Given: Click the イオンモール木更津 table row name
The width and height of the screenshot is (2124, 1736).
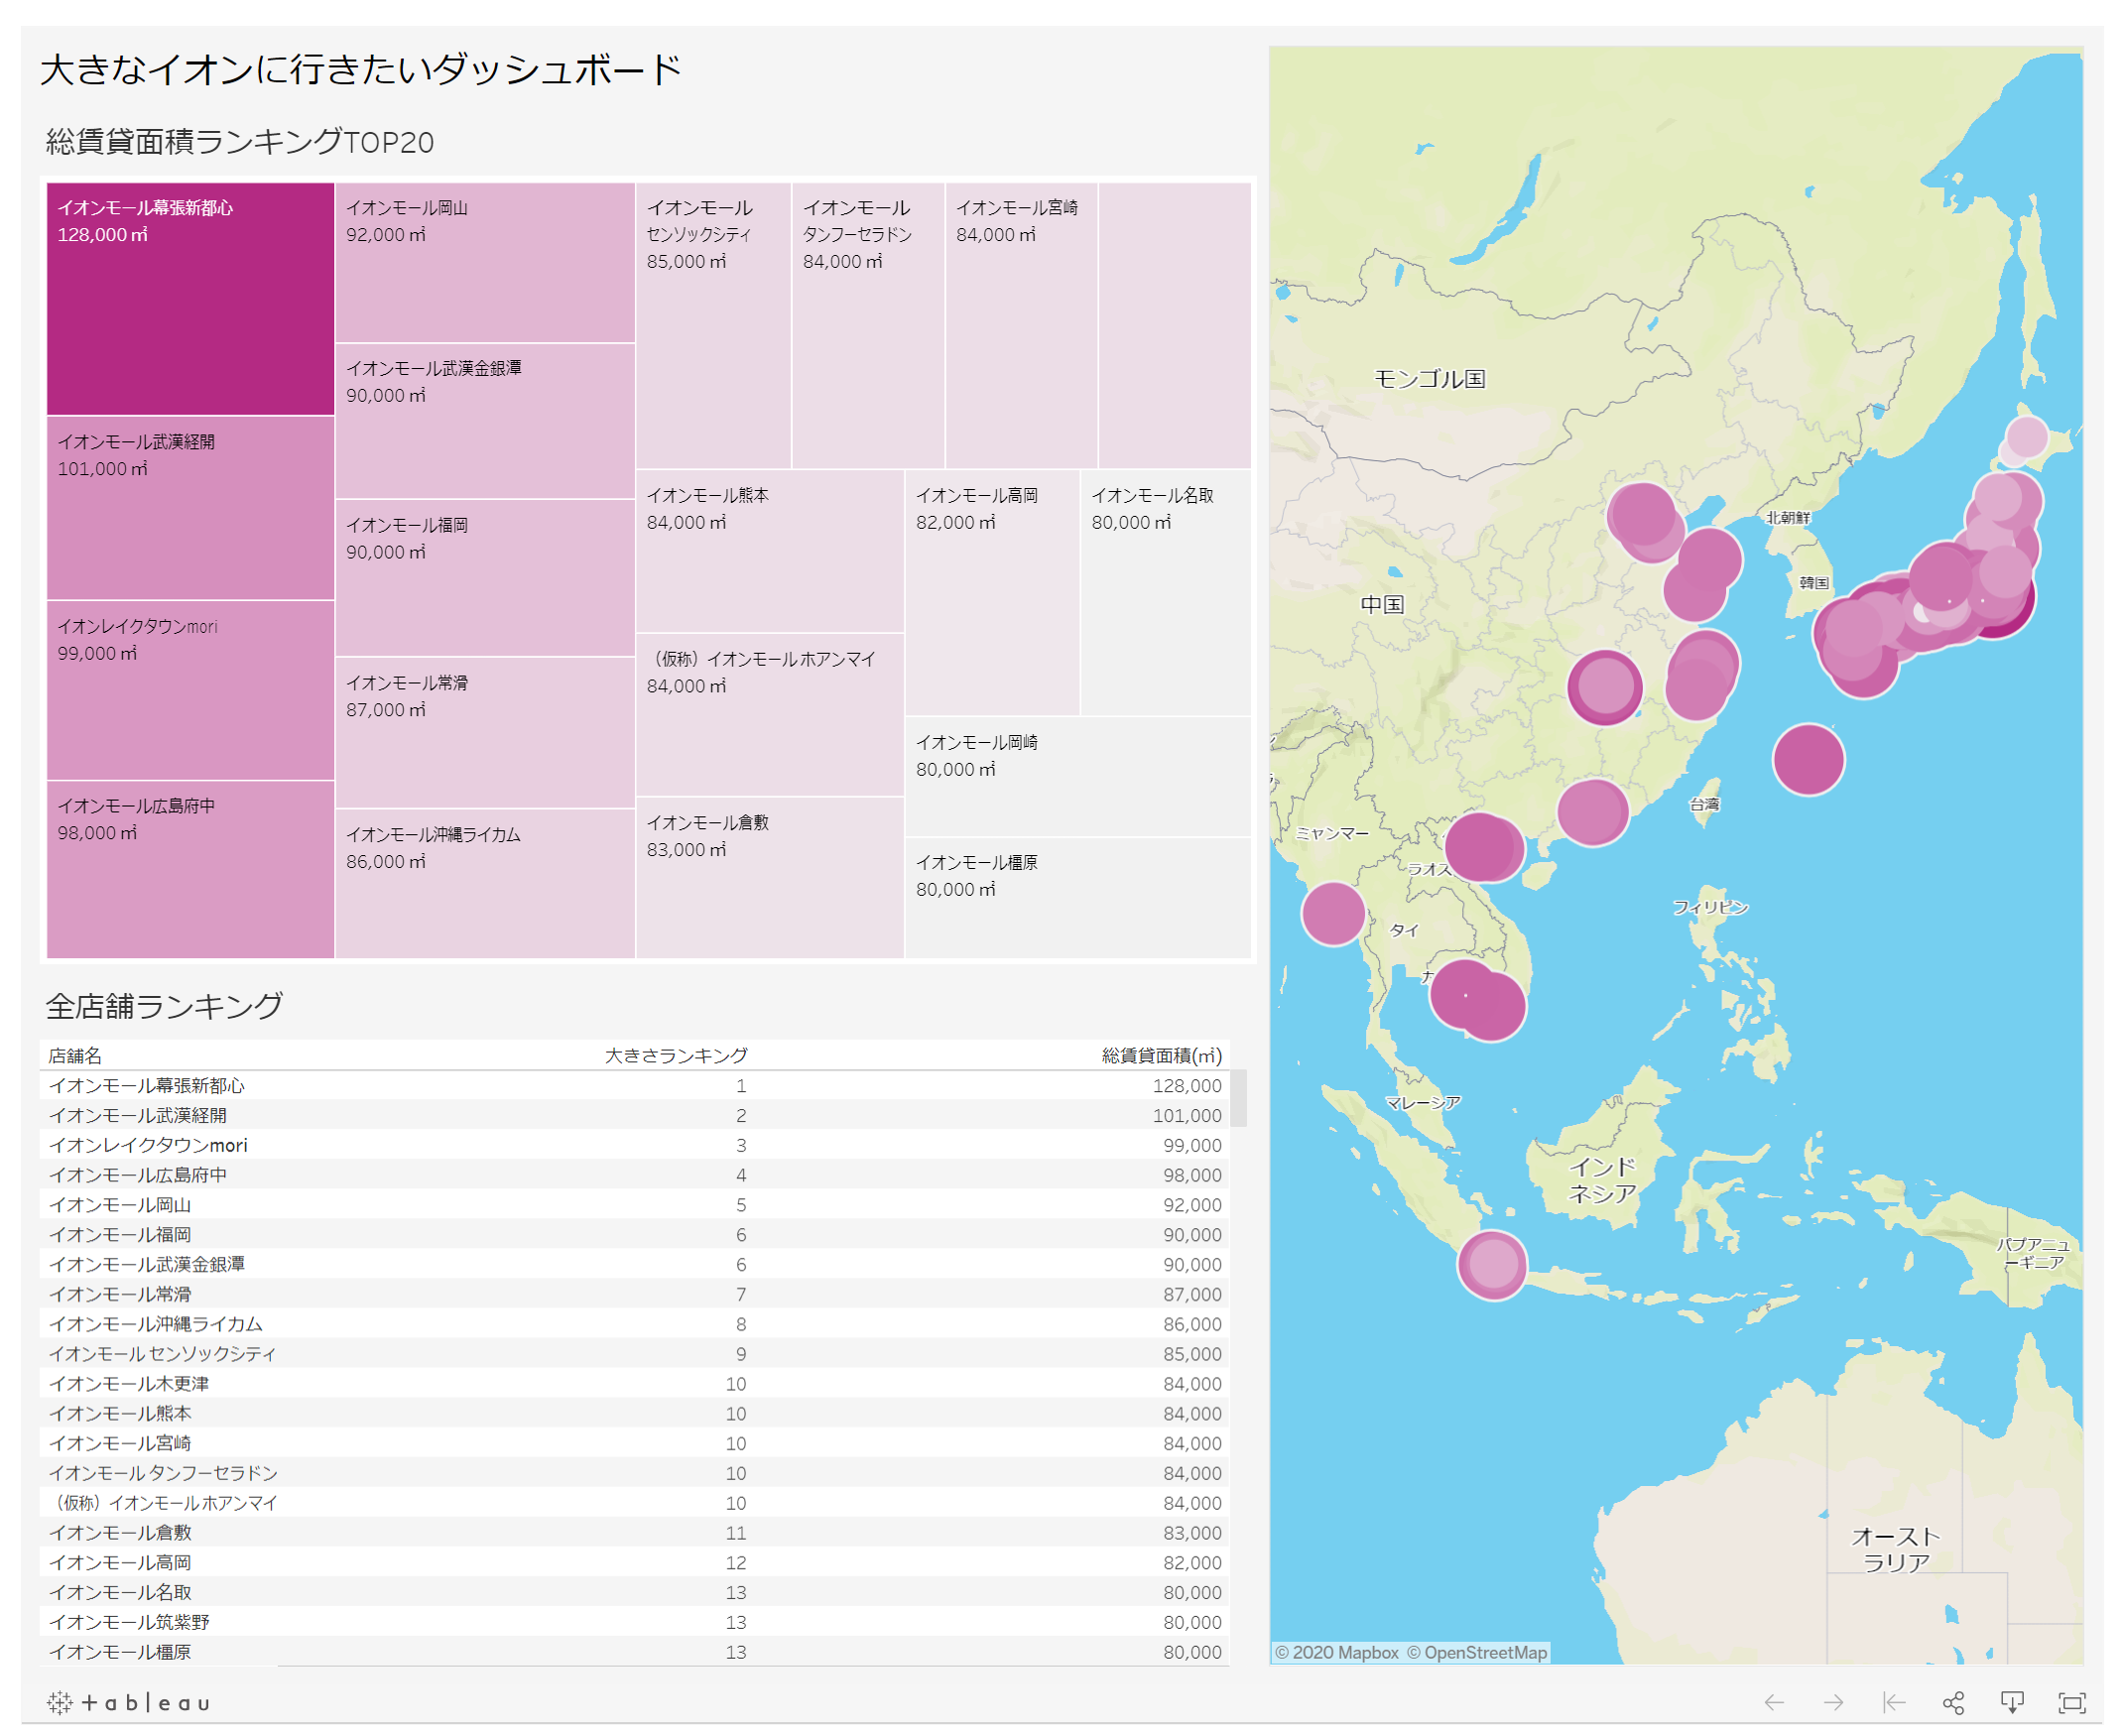Looking at the screenshot, I should (128, 1385).
